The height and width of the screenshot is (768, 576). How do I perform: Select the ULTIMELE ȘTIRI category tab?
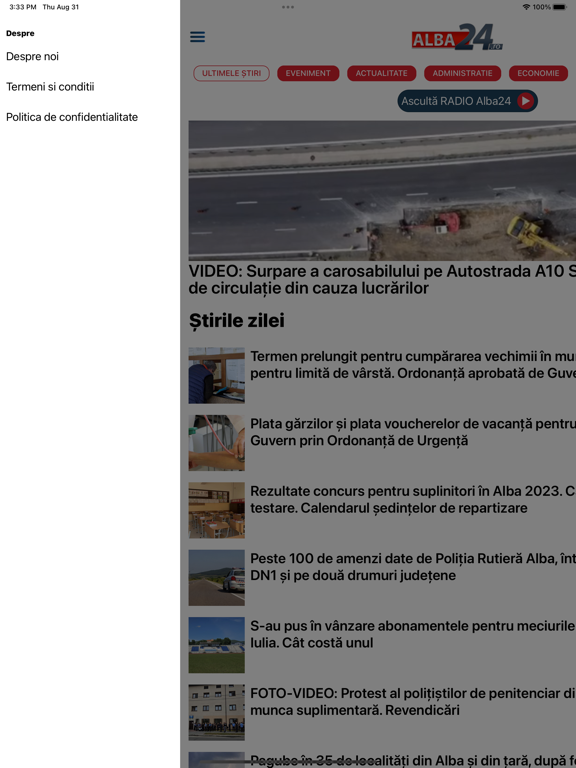pos(232,73)
